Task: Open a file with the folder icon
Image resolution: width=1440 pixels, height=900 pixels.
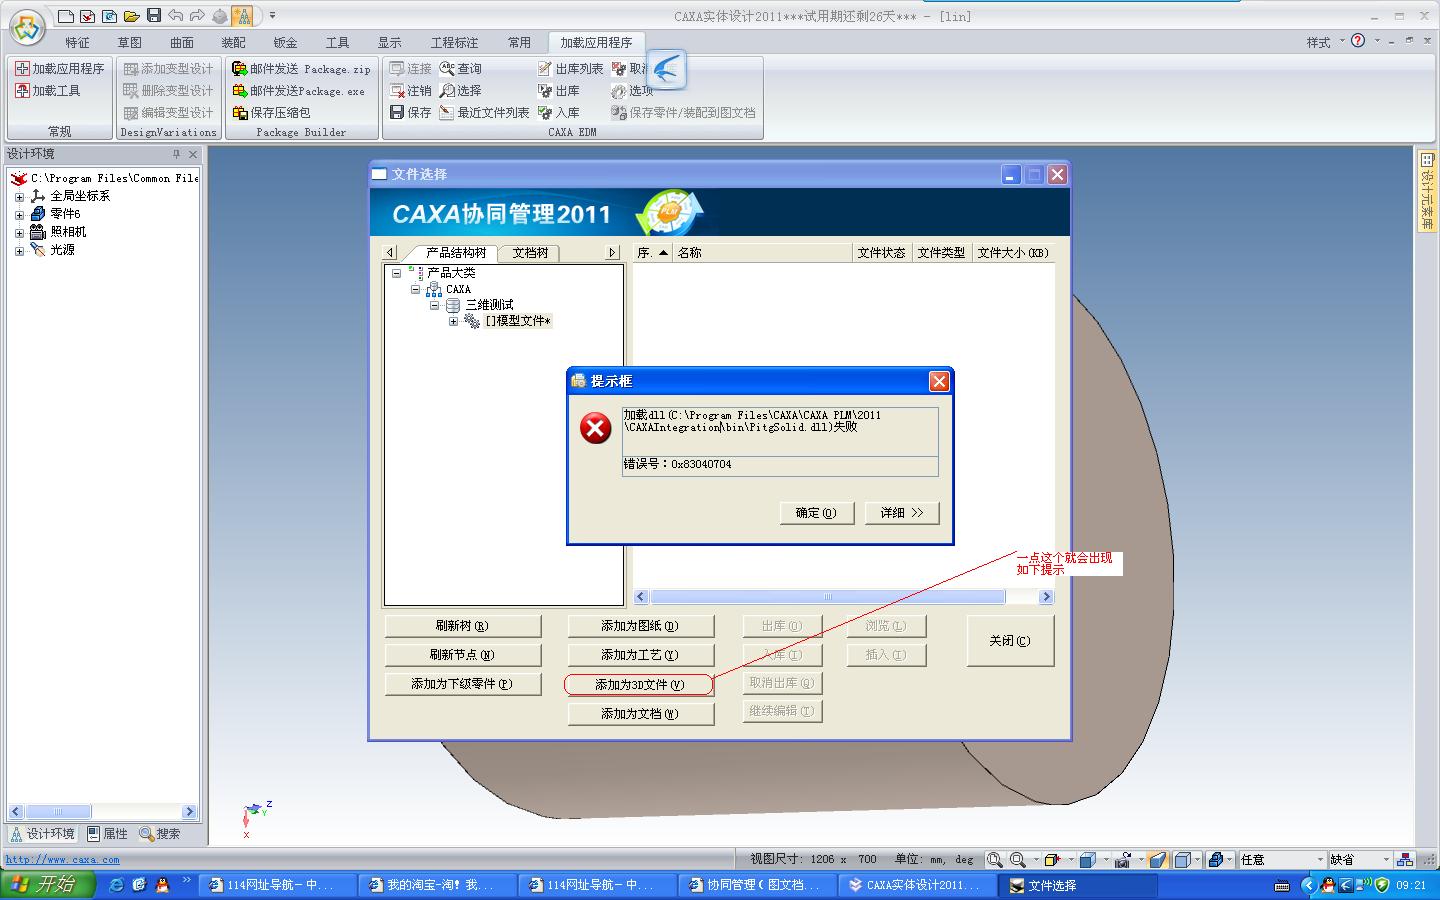Action: 131,16
